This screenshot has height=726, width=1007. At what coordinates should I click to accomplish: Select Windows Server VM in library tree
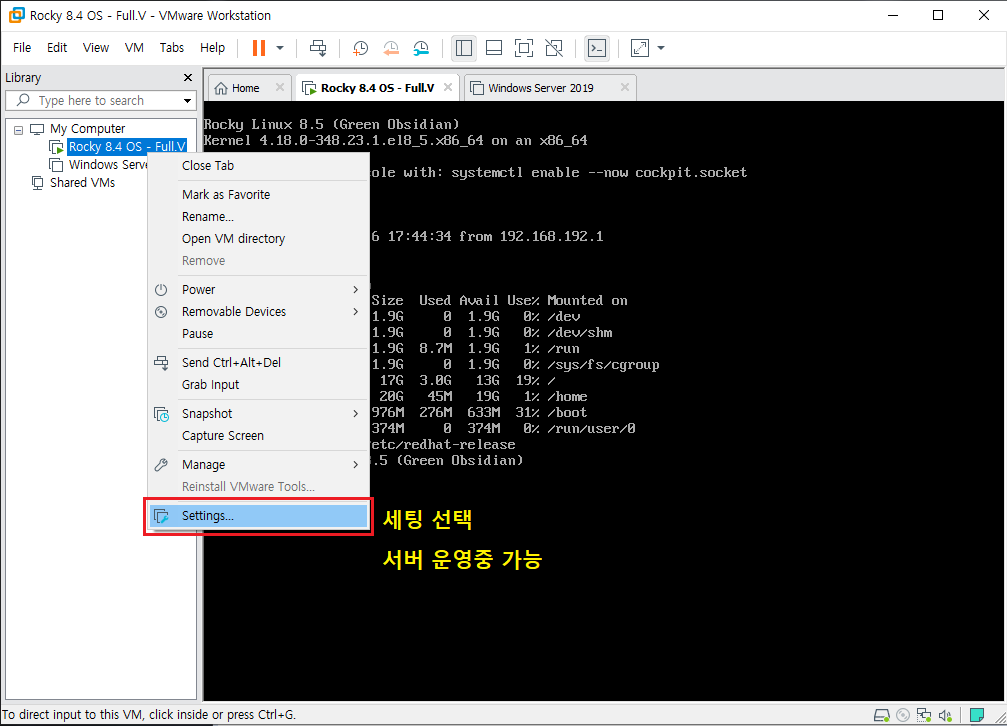coord(108,164)
